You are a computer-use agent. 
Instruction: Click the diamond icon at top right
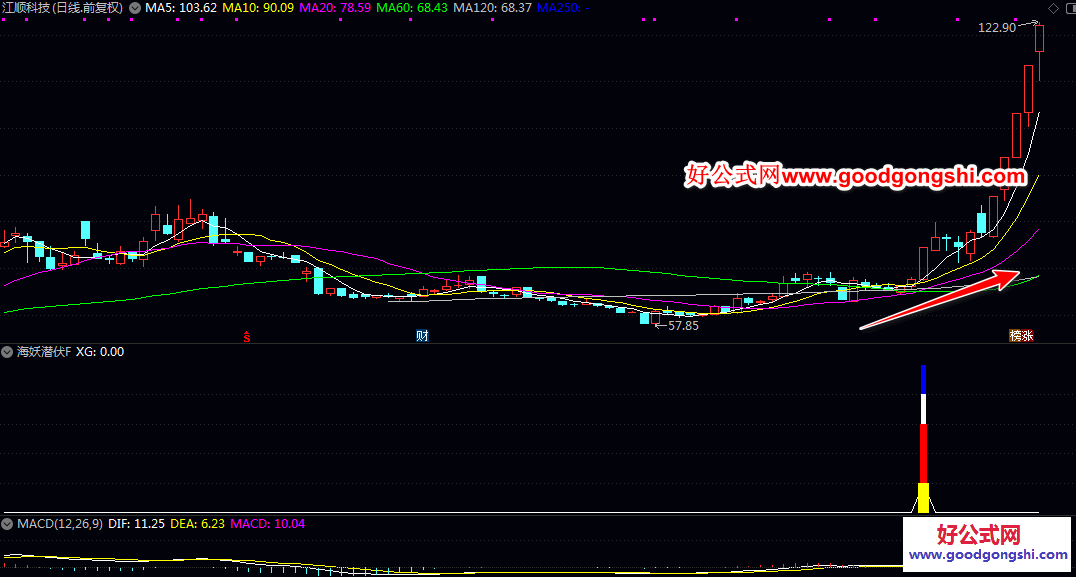(x=1053, y=8)
